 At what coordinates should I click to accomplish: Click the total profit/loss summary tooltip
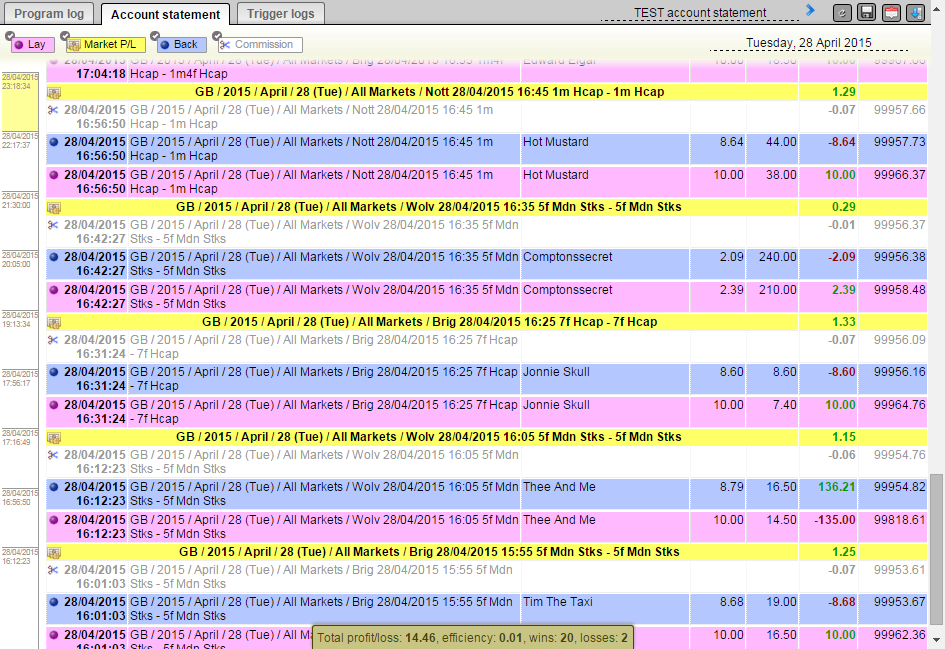(472, 638)
